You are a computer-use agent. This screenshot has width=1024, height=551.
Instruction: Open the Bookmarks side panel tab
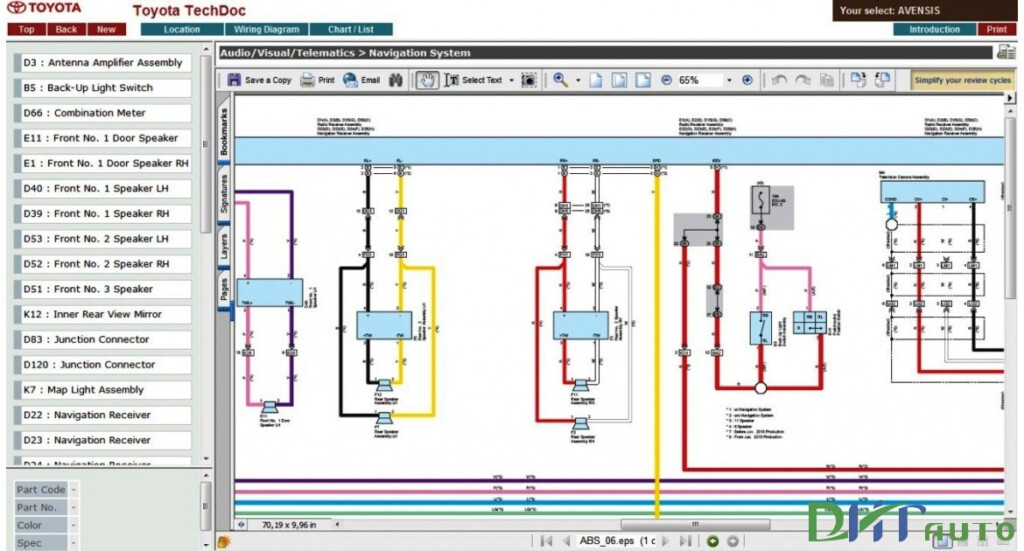point(224,131)
